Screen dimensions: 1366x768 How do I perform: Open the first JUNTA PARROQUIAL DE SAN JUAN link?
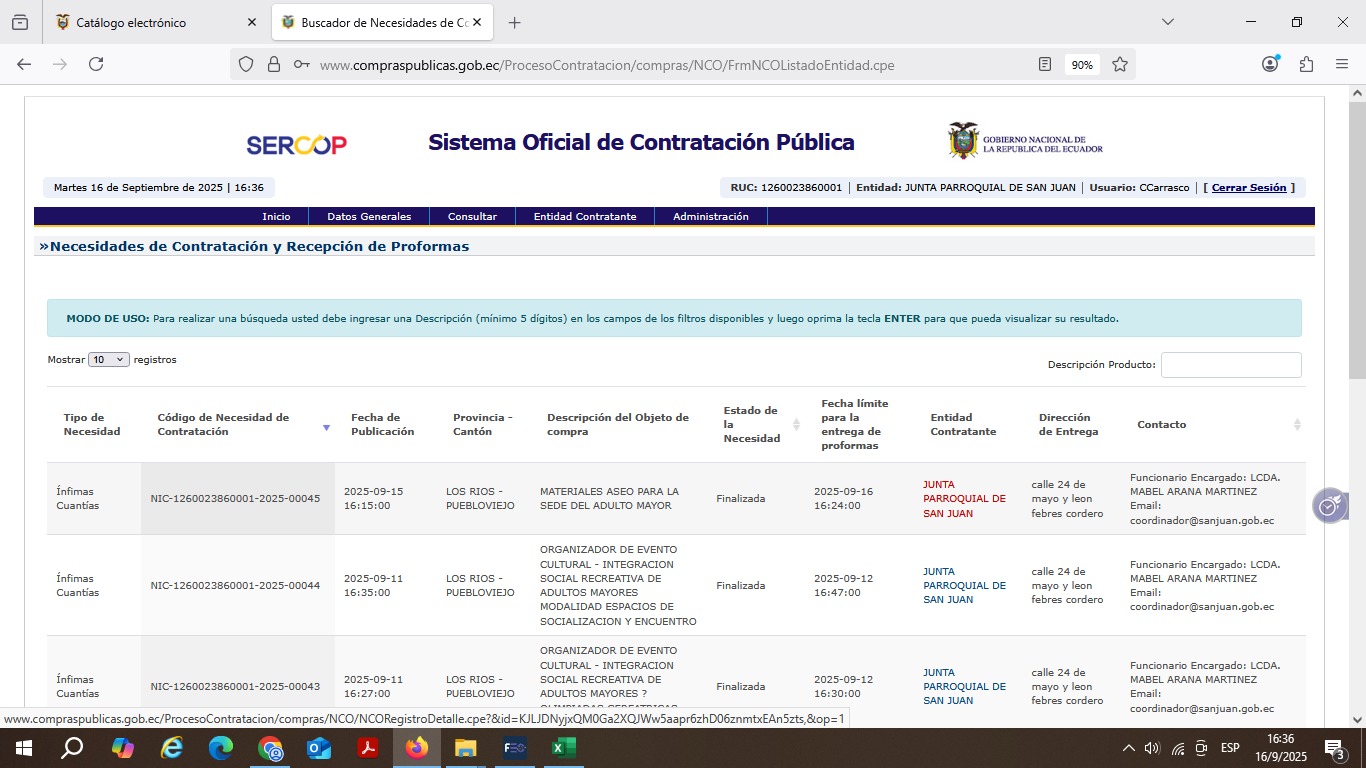click(964, 499)
